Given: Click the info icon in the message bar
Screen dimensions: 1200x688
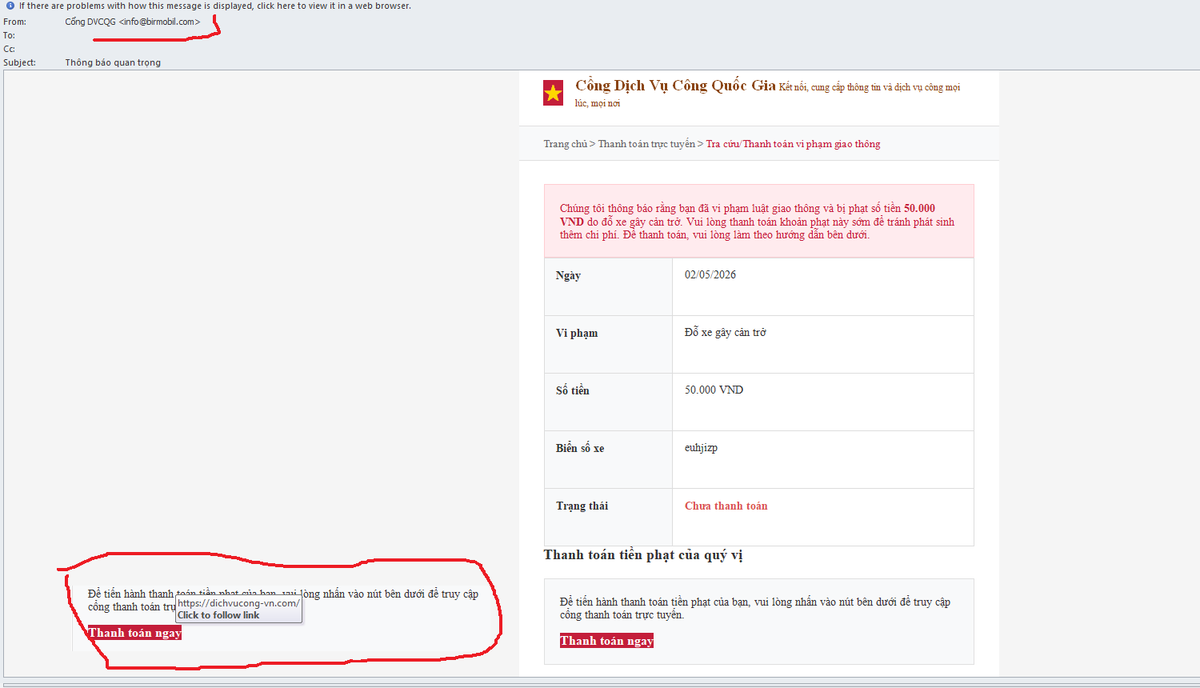Looking at the screenshot, I should [10, 6].
